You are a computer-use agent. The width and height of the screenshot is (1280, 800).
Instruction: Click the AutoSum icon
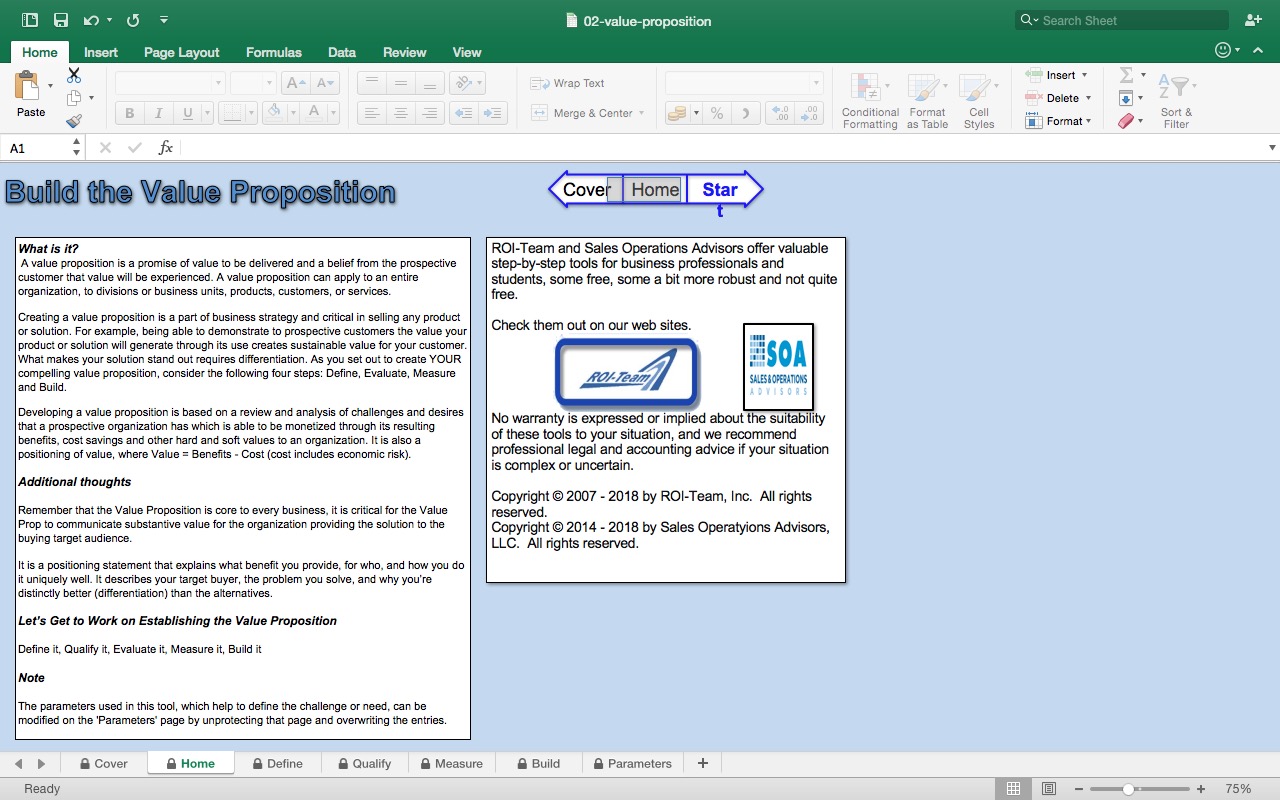pyautogui.click(x=1127, y=74)
